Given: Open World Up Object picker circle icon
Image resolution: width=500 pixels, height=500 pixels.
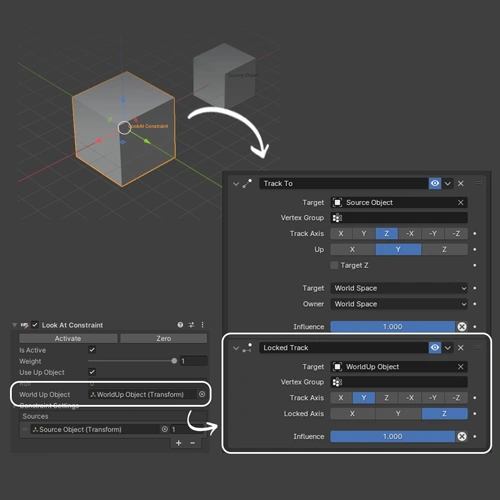Looking at the screenshot, I should [x=202, y=394].
